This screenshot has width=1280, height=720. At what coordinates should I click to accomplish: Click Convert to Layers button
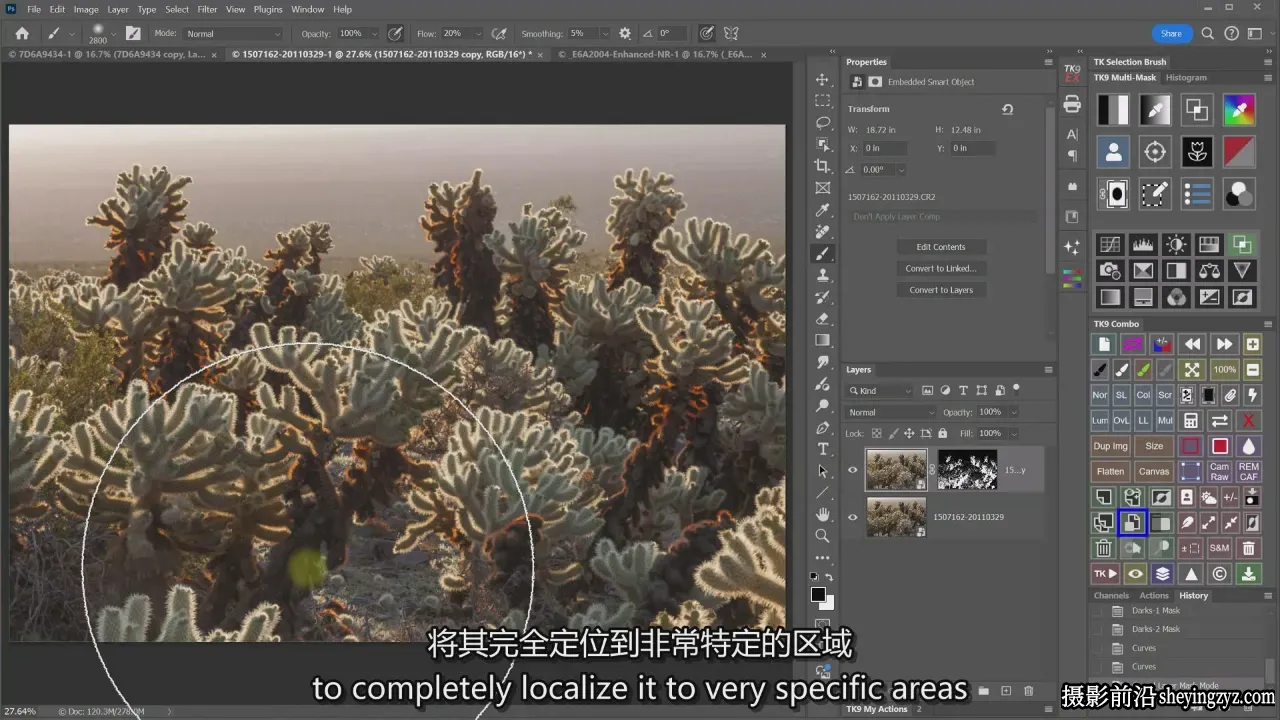click(x=941, y=290)
